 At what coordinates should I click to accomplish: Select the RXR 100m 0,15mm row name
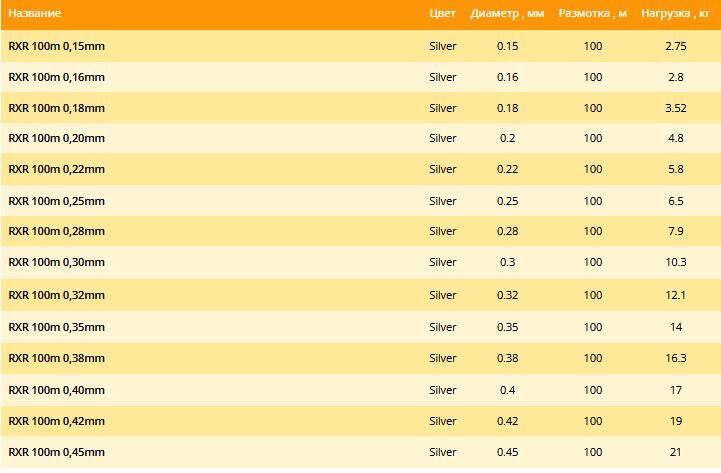click(x=57, y=46)
